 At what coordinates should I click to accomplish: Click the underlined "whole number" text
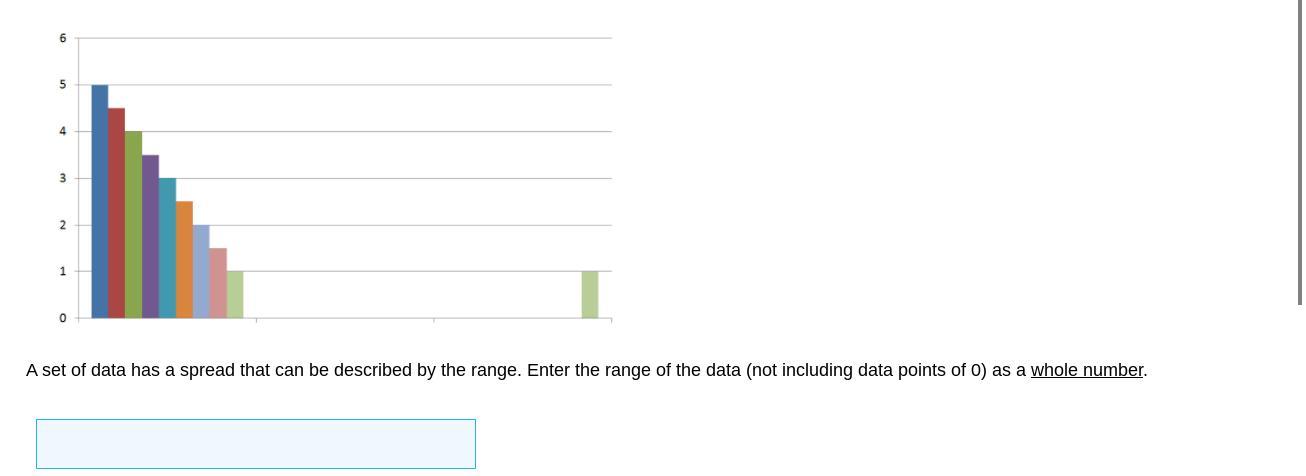pyautogui.click(x=1086, y=370)
